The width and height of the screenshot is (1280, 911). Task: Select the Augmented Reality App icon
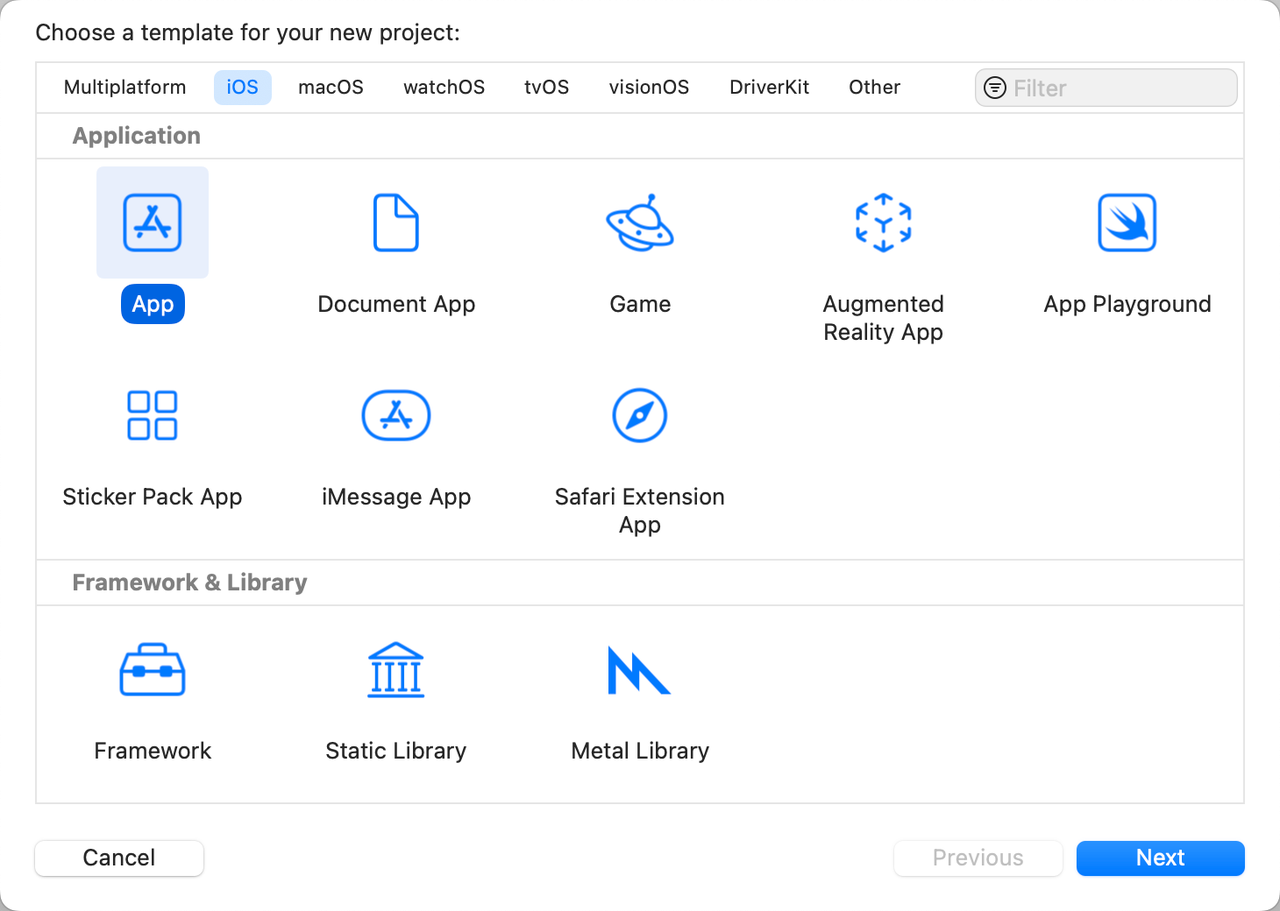pyautogui.click(x=883, y=222)
